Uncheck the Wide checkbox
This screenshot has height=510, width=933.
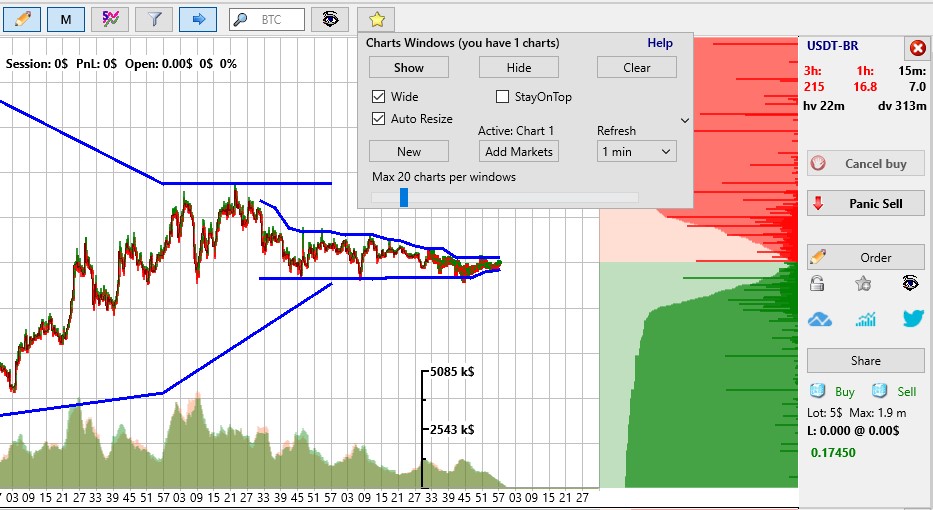tap(379, 97)
